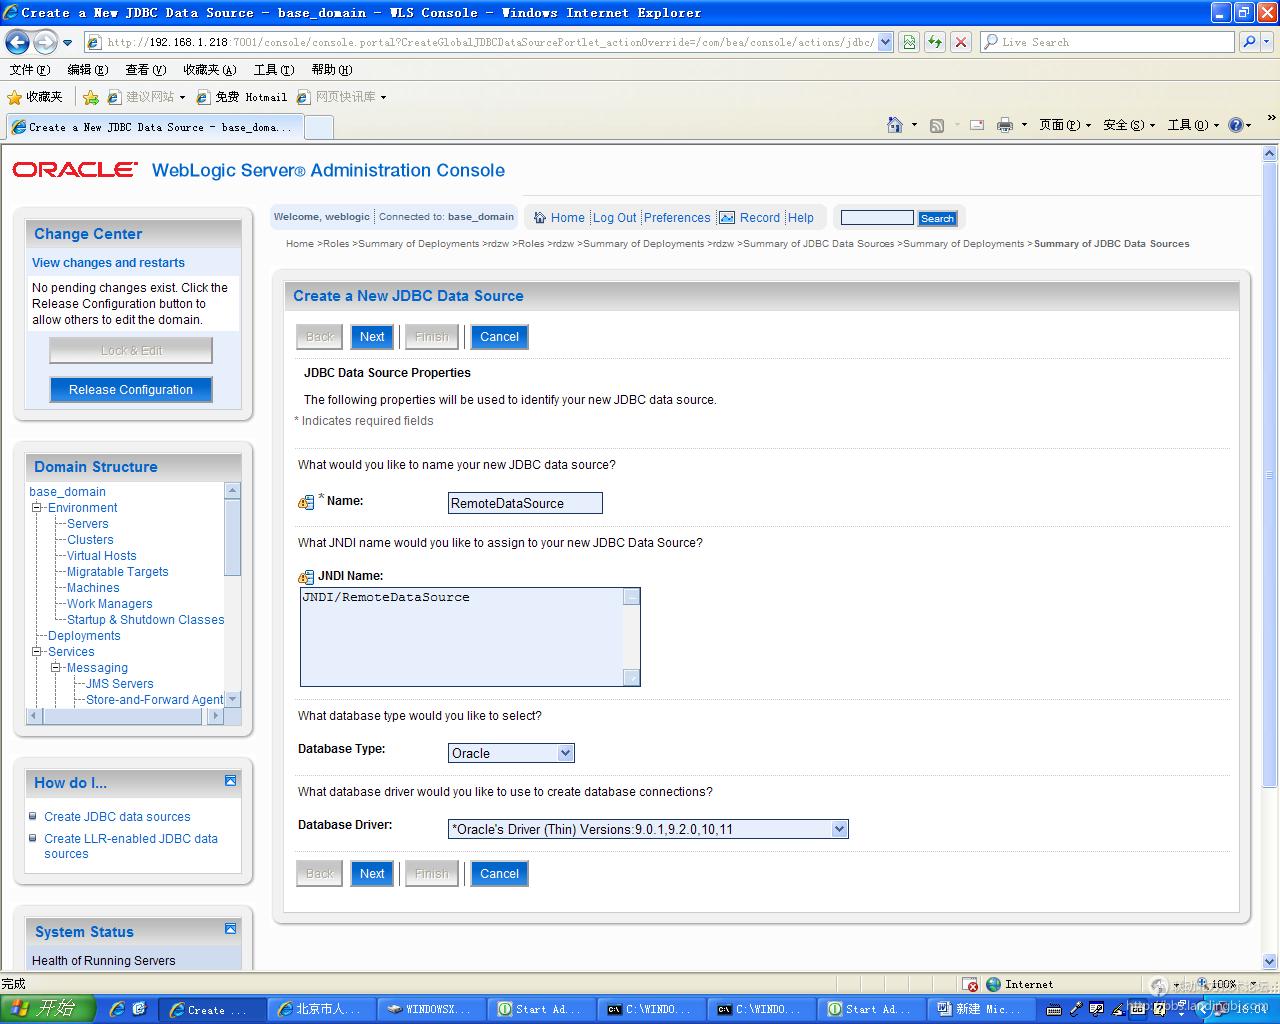Open the 查看(V) menu
Image resolution: width=1280 pixels, height=1024 pixels.
tap(145, 70)
